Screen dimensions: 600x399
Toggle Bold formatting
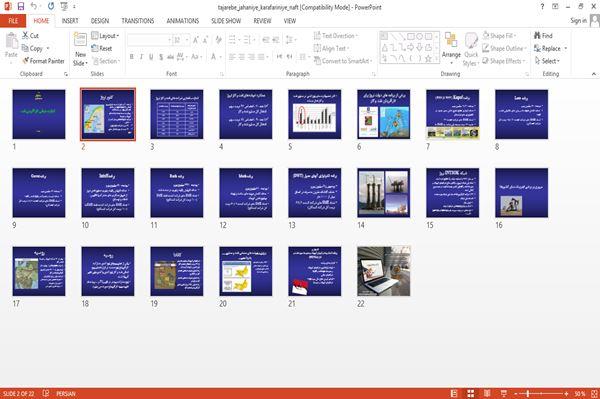[x=132, y=57]
